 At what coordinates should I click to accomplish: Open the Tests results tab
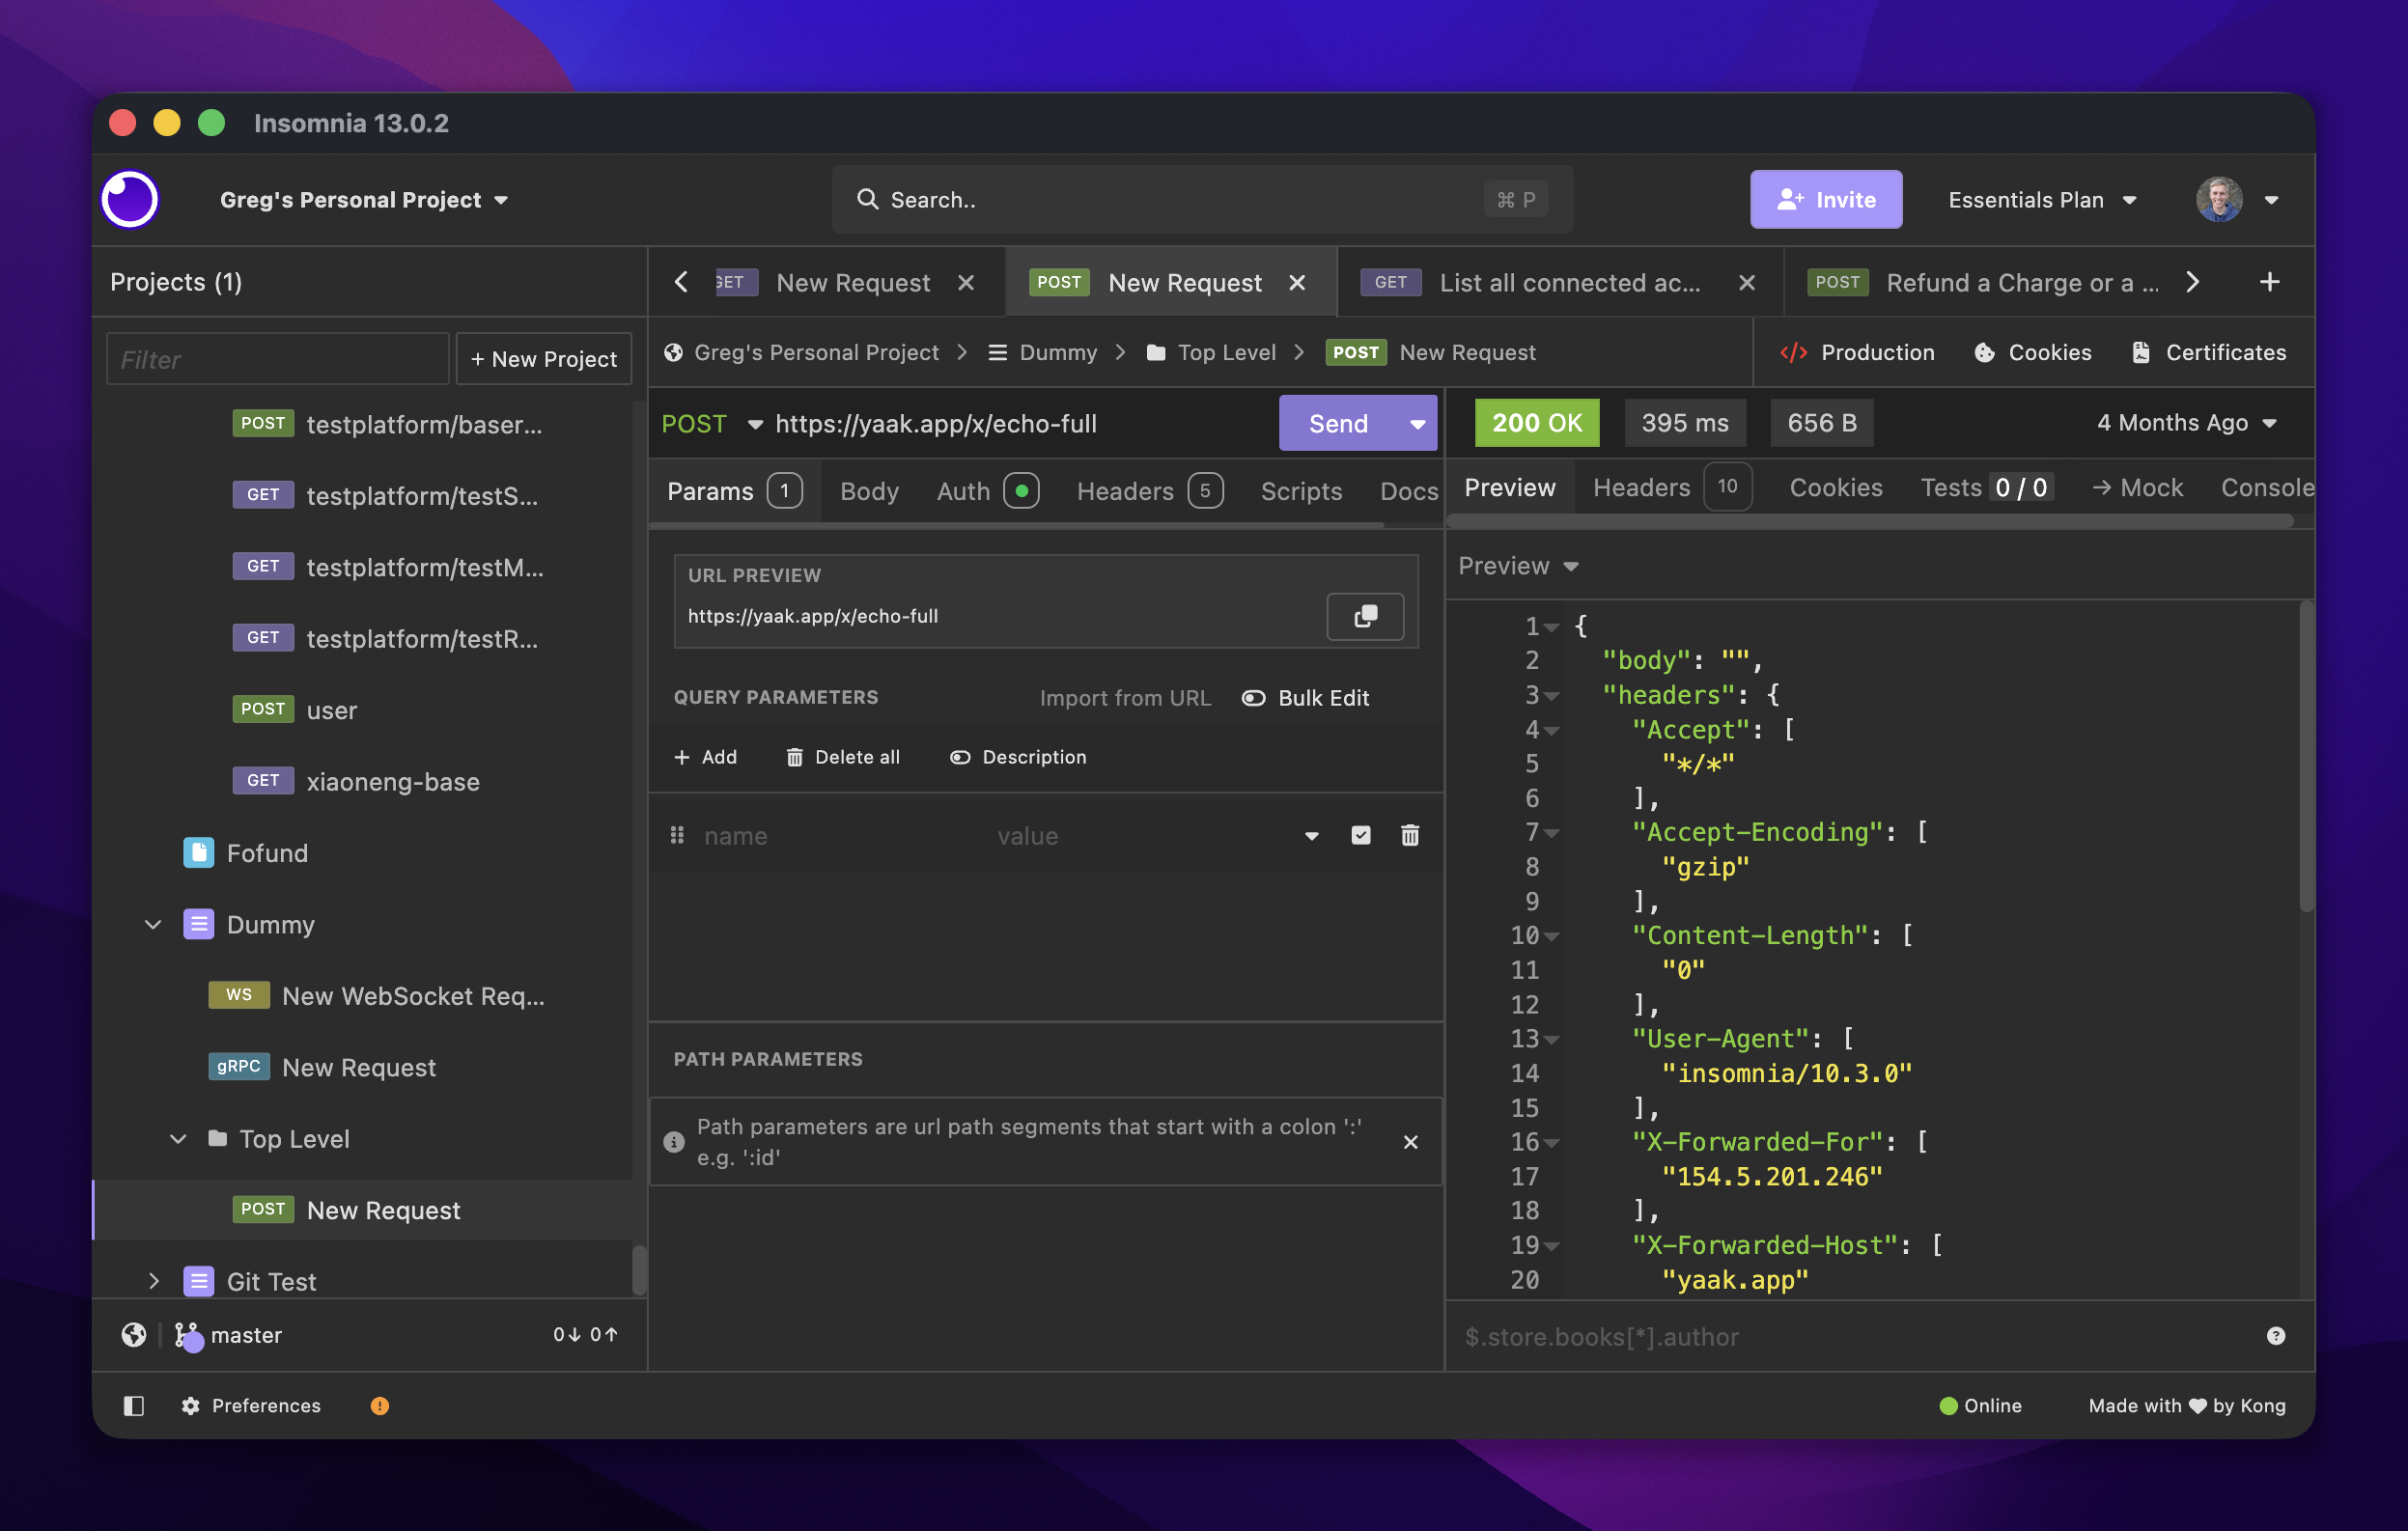[x=1986, y=487]
